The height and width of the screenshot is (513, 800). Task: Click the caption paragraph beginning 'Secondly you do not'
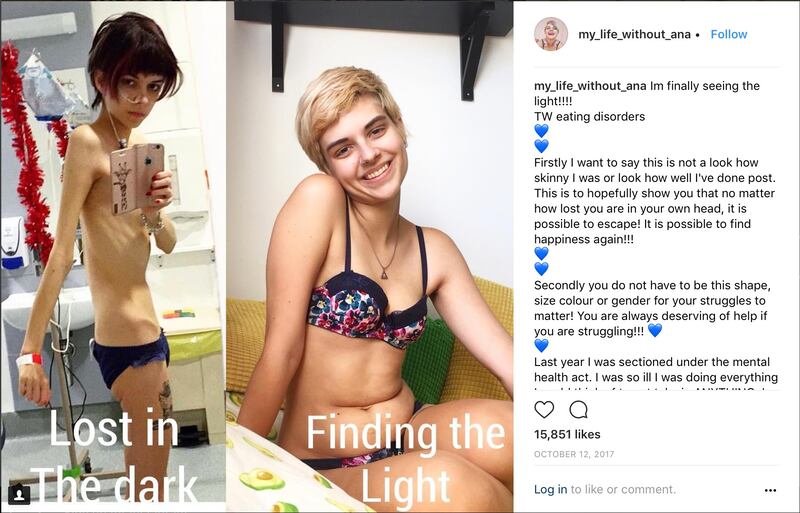pyautogui.click(x=652, y=308)
